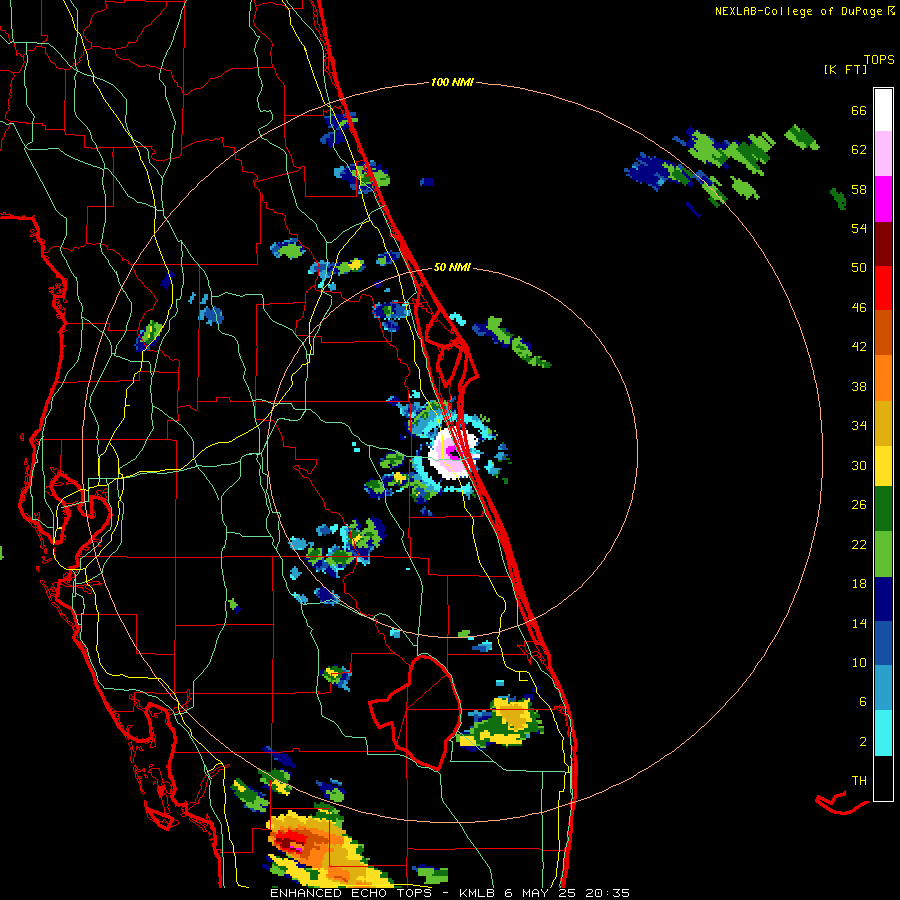Click the dark red swatch below 54

coord(883,243)
